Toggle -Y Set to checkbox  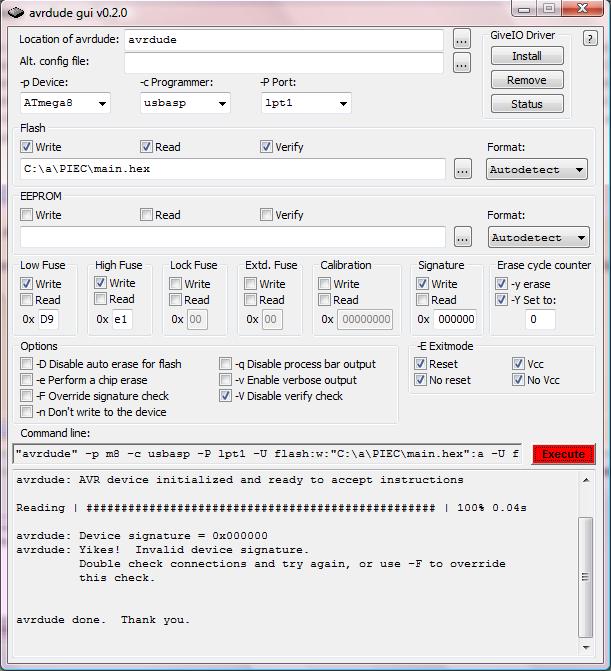click(501, 300)
